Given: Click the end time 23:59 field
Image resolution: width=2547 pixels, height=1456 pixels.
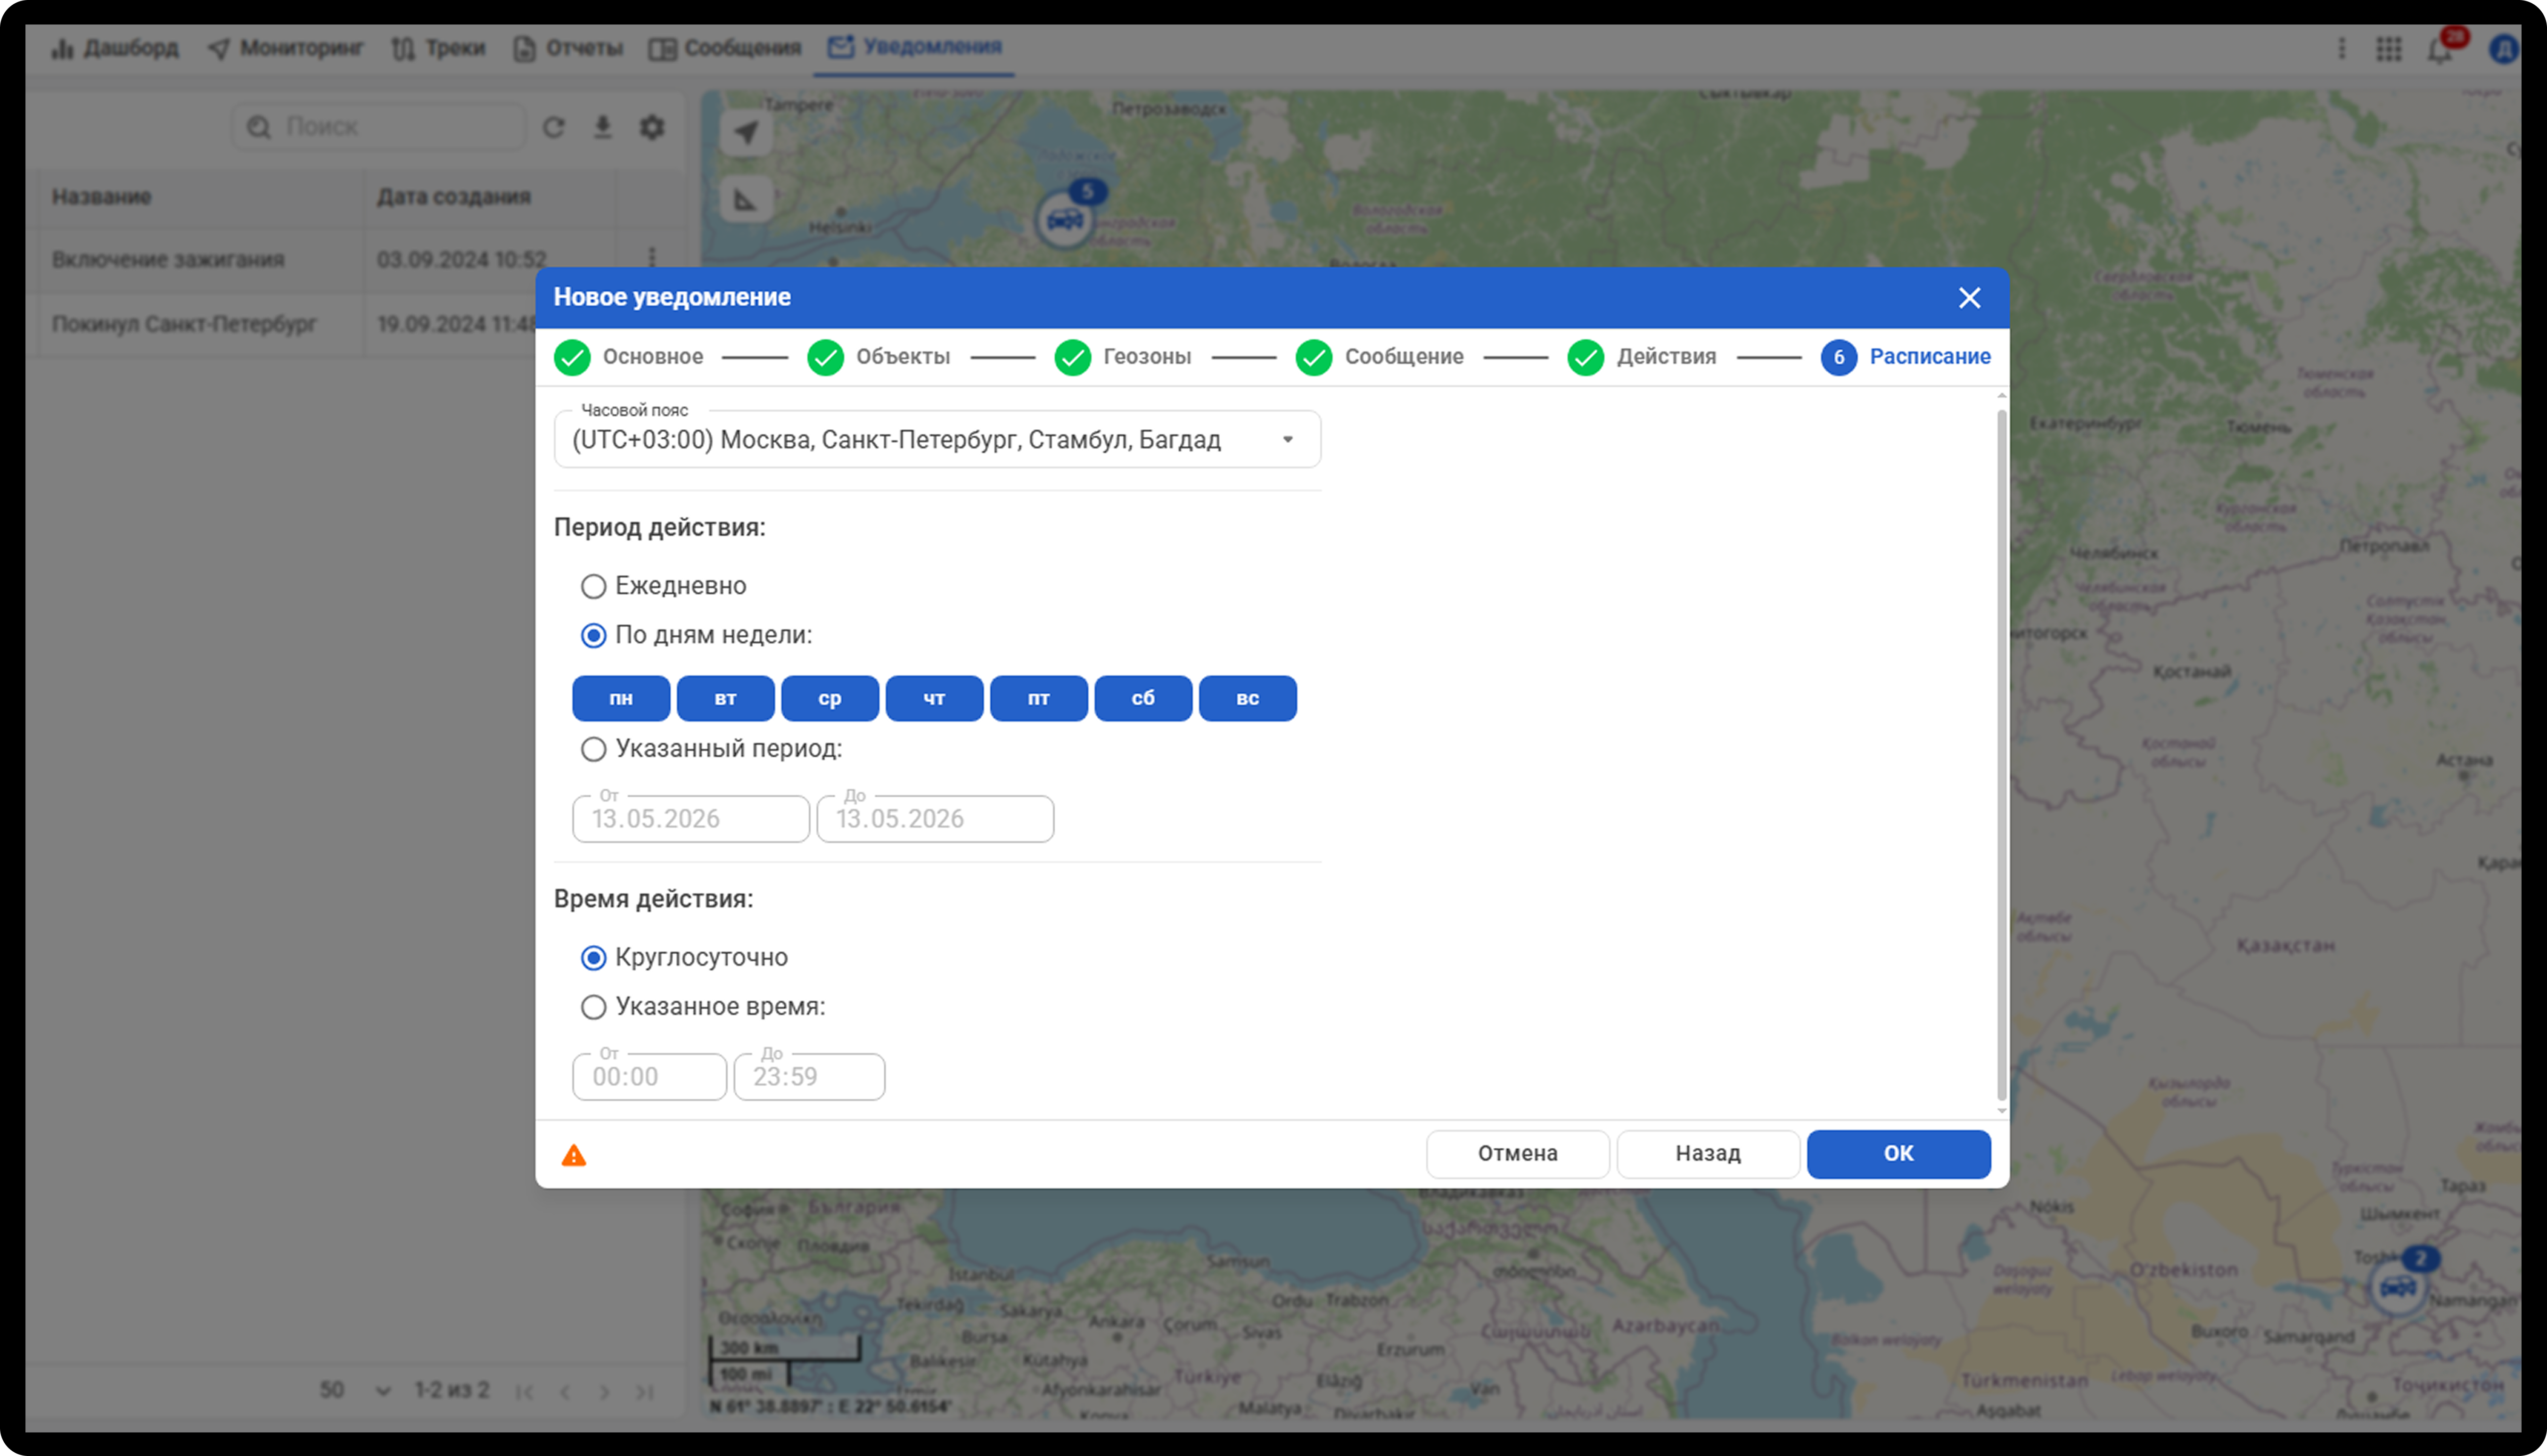Looking at the screenshot, I should tap(809, 1077).
